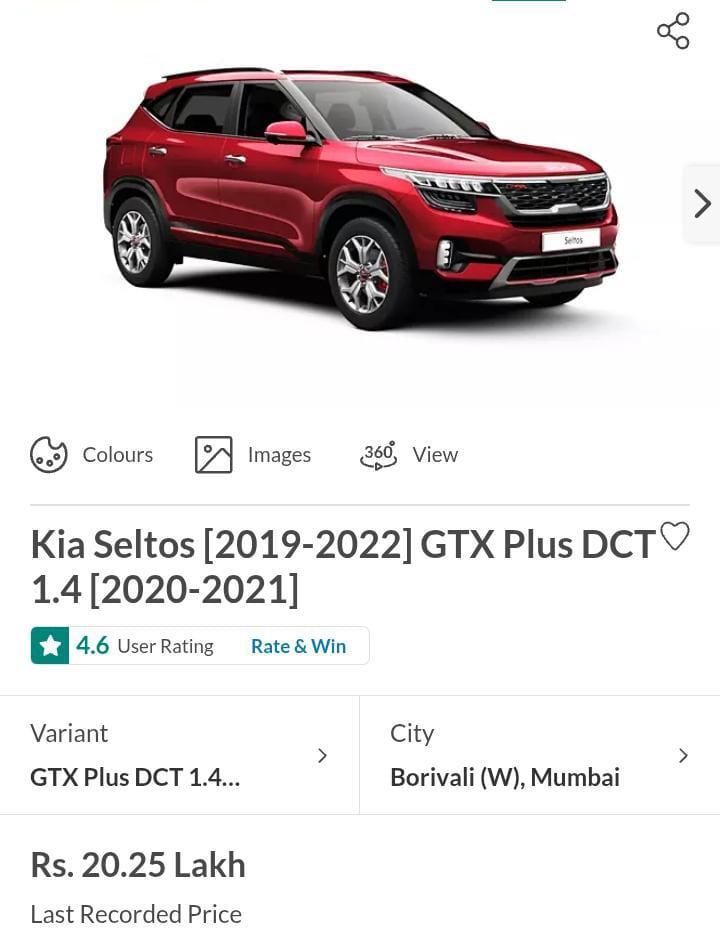Select the Images label
720x946 pixels.
pyautogui.click(x=279, y=455)
